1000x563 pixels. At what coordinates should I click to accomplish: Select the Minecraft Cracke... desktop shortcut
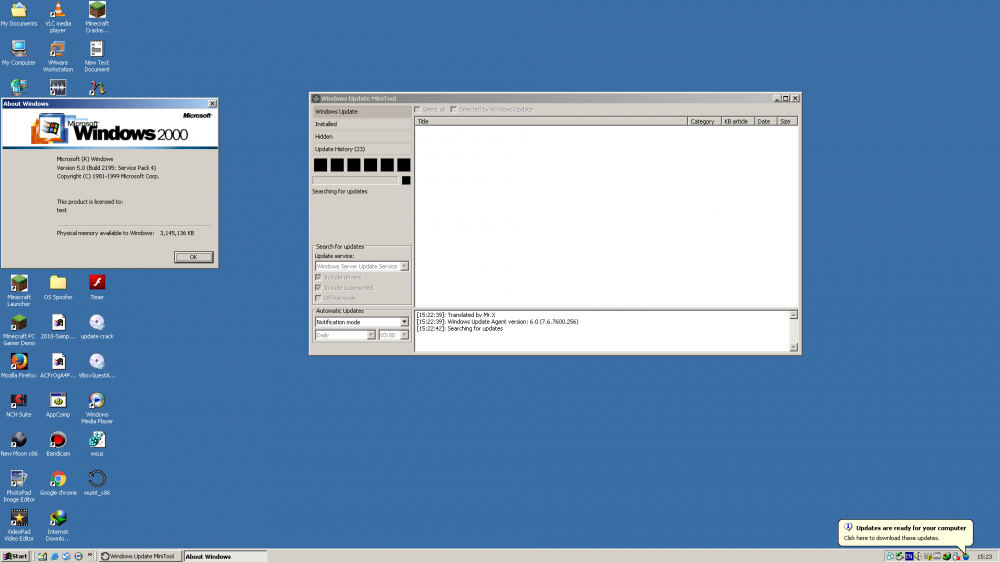[97, 17]
